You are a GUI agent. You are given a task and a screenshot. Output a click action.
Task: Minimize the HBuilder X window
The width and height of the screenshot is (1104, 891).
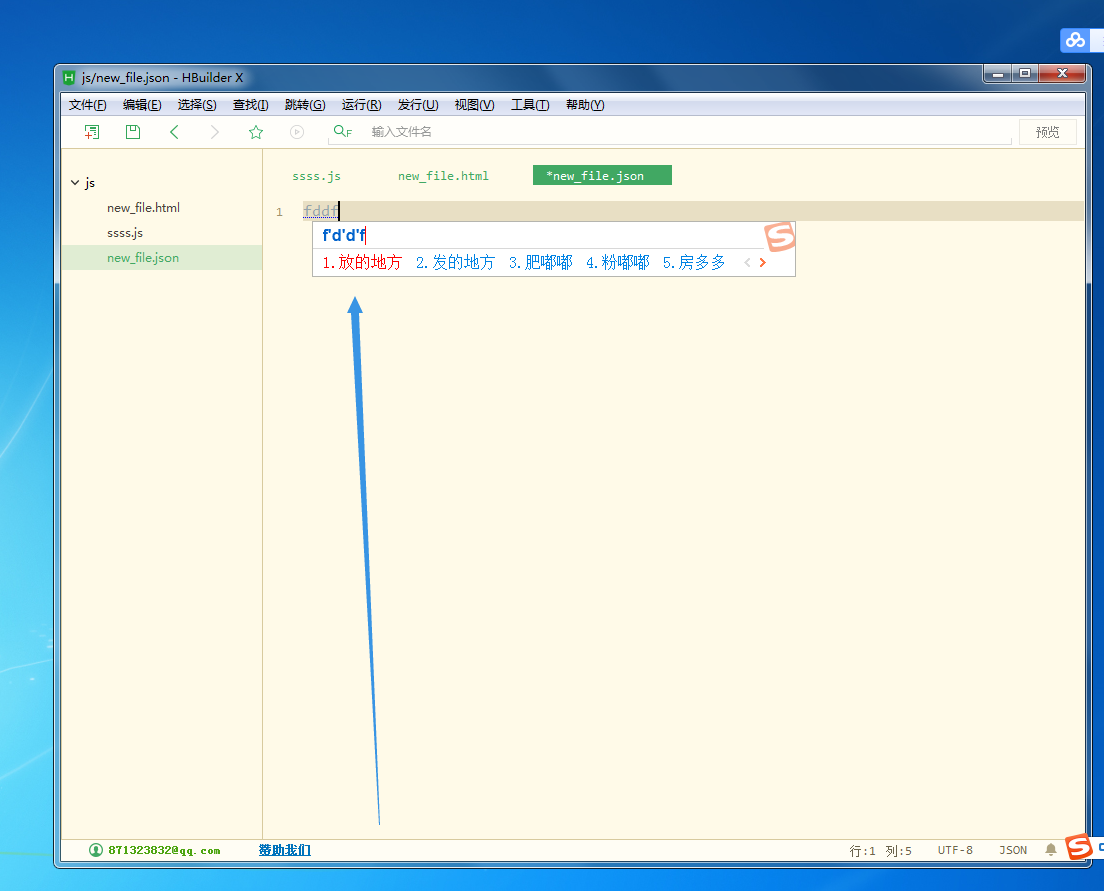point(998,73)
